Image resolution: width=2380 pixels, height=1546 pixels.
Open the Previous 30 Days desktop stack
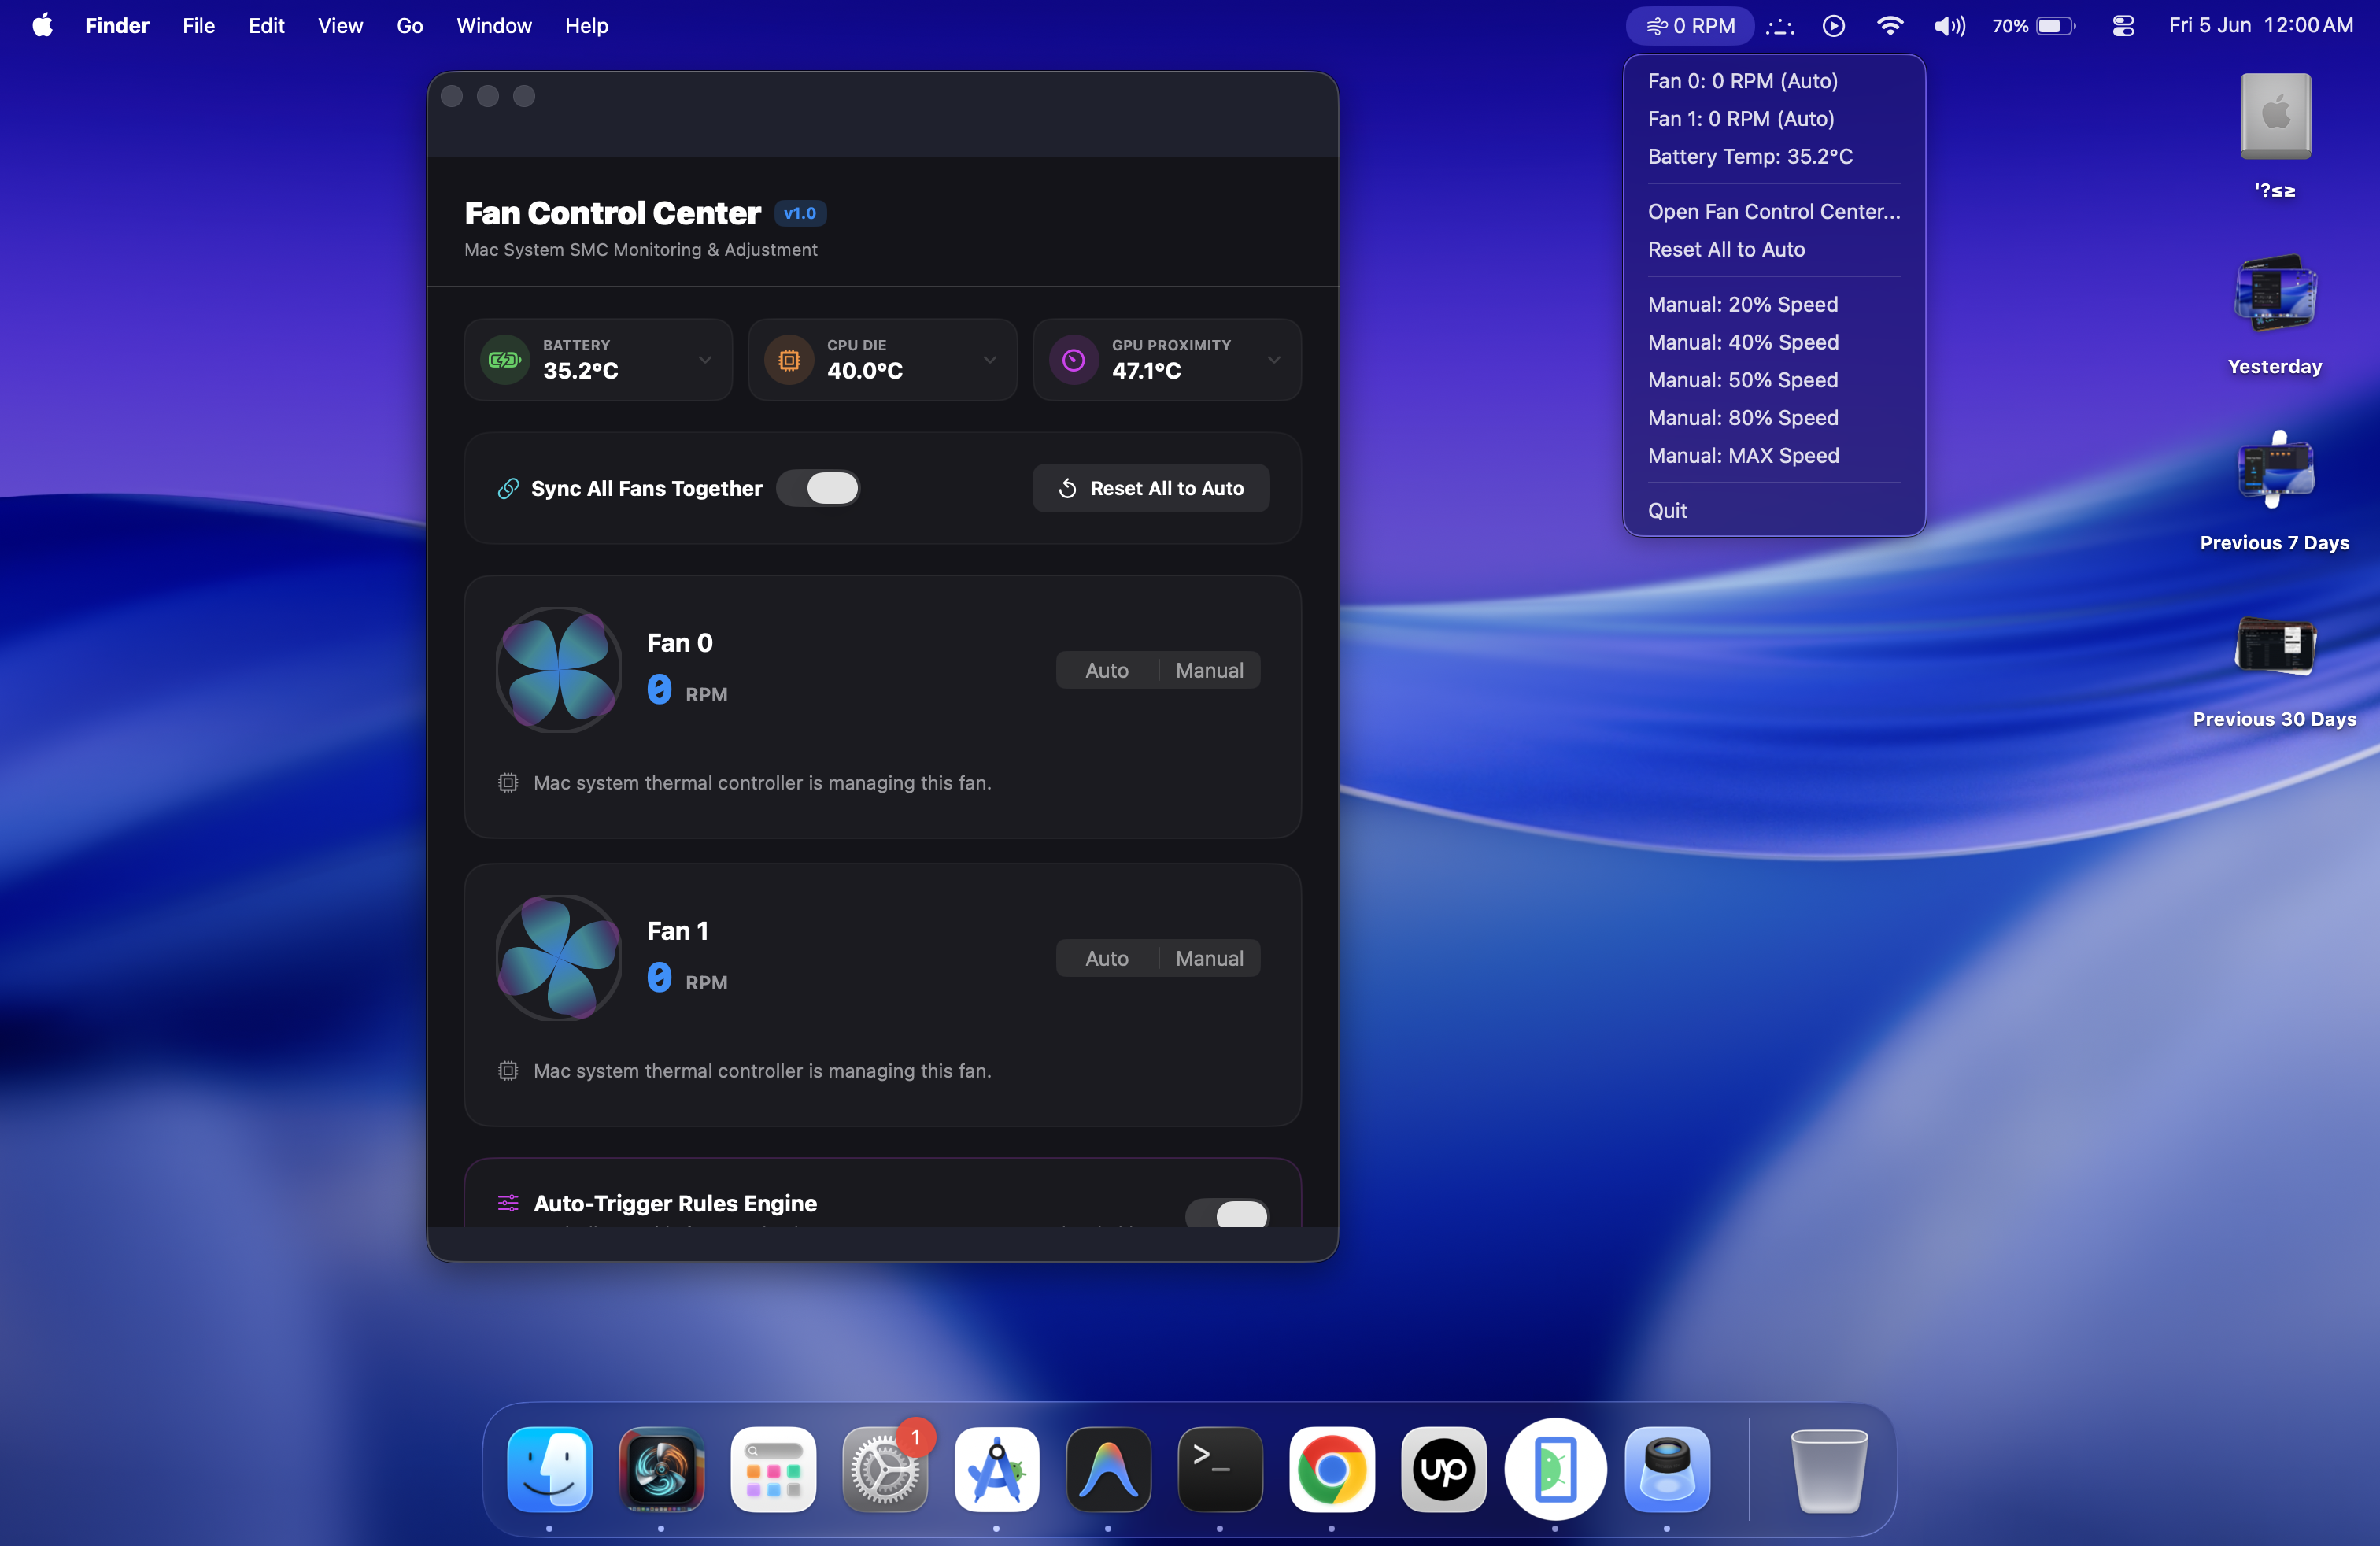click(x=2275, y=667)
